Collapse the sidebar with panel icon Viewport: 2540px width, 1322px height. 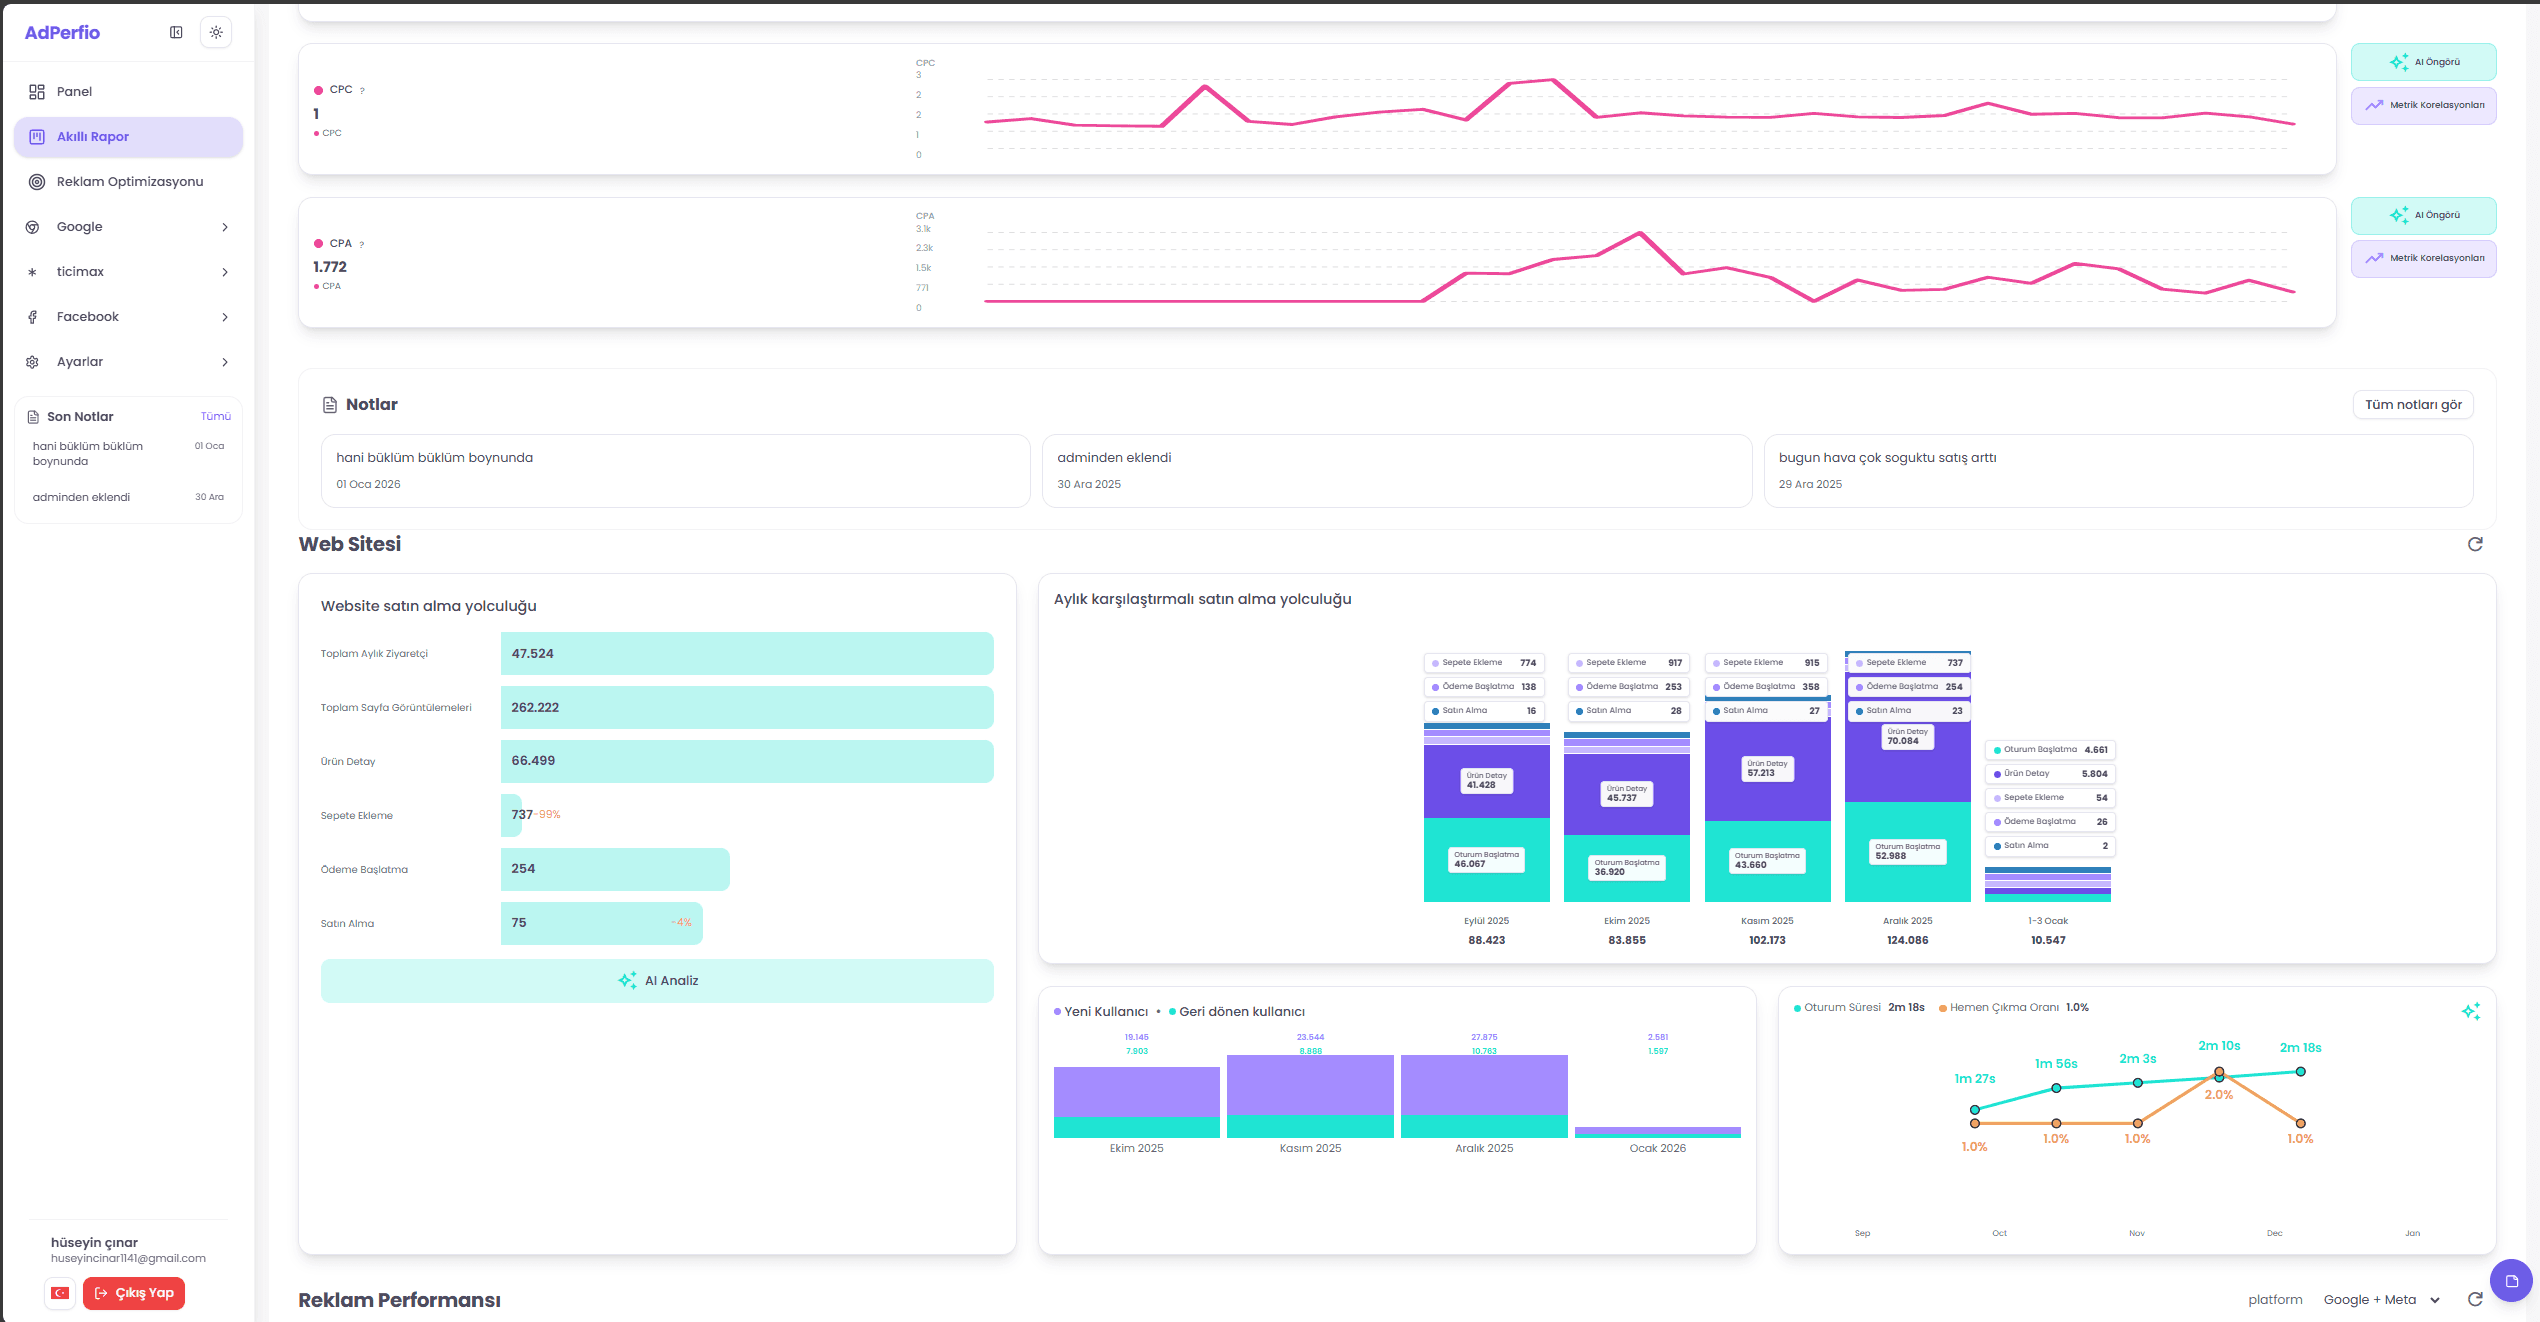click(176, 32)
